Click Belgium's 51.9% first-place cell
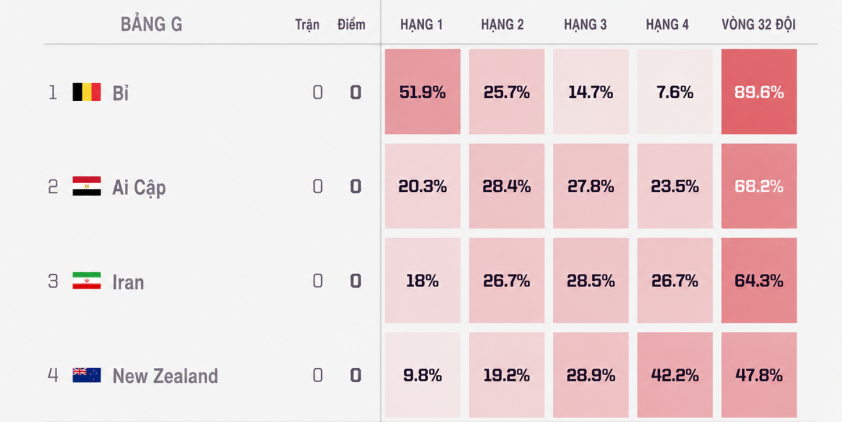Image resolution: width=842 pixels, height=422 pixels. point(423,92)
